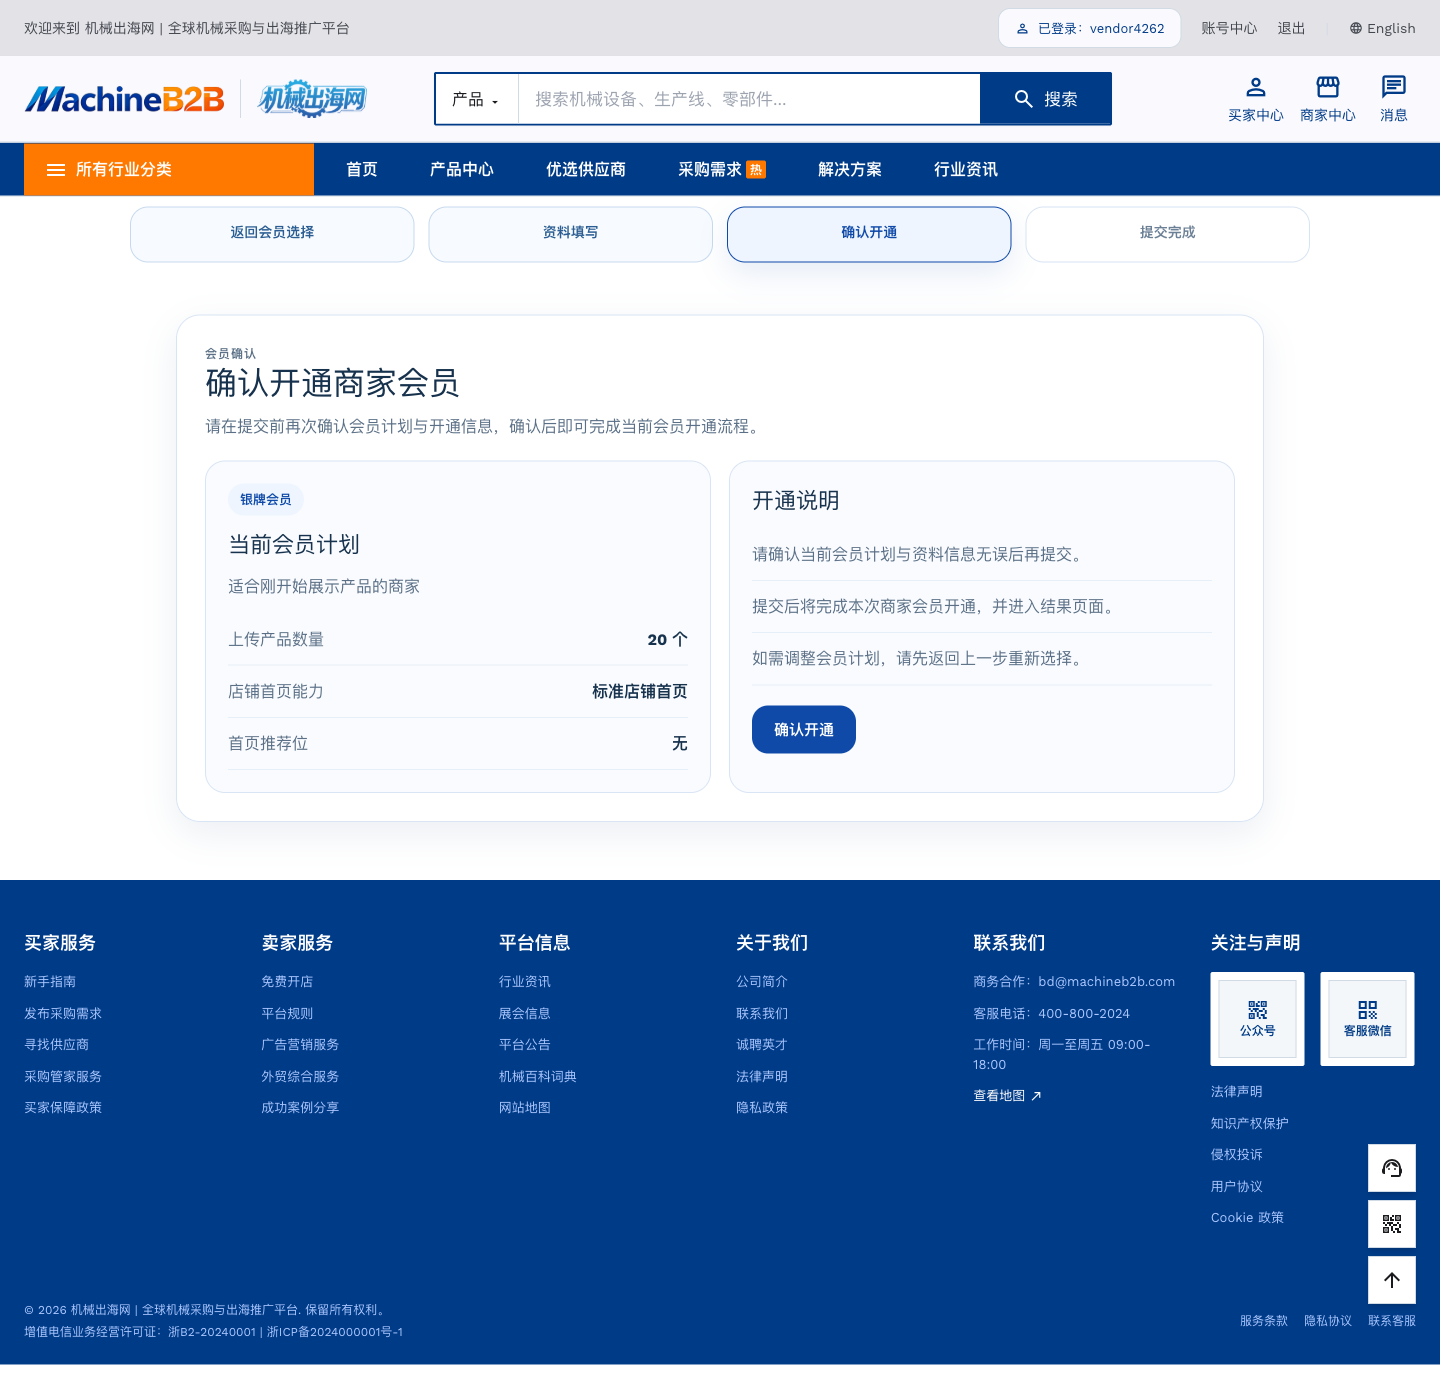Screen dimensions: 1440x1400
Task: Open 采购需求 navigation item
Action: tap(721, 169)
